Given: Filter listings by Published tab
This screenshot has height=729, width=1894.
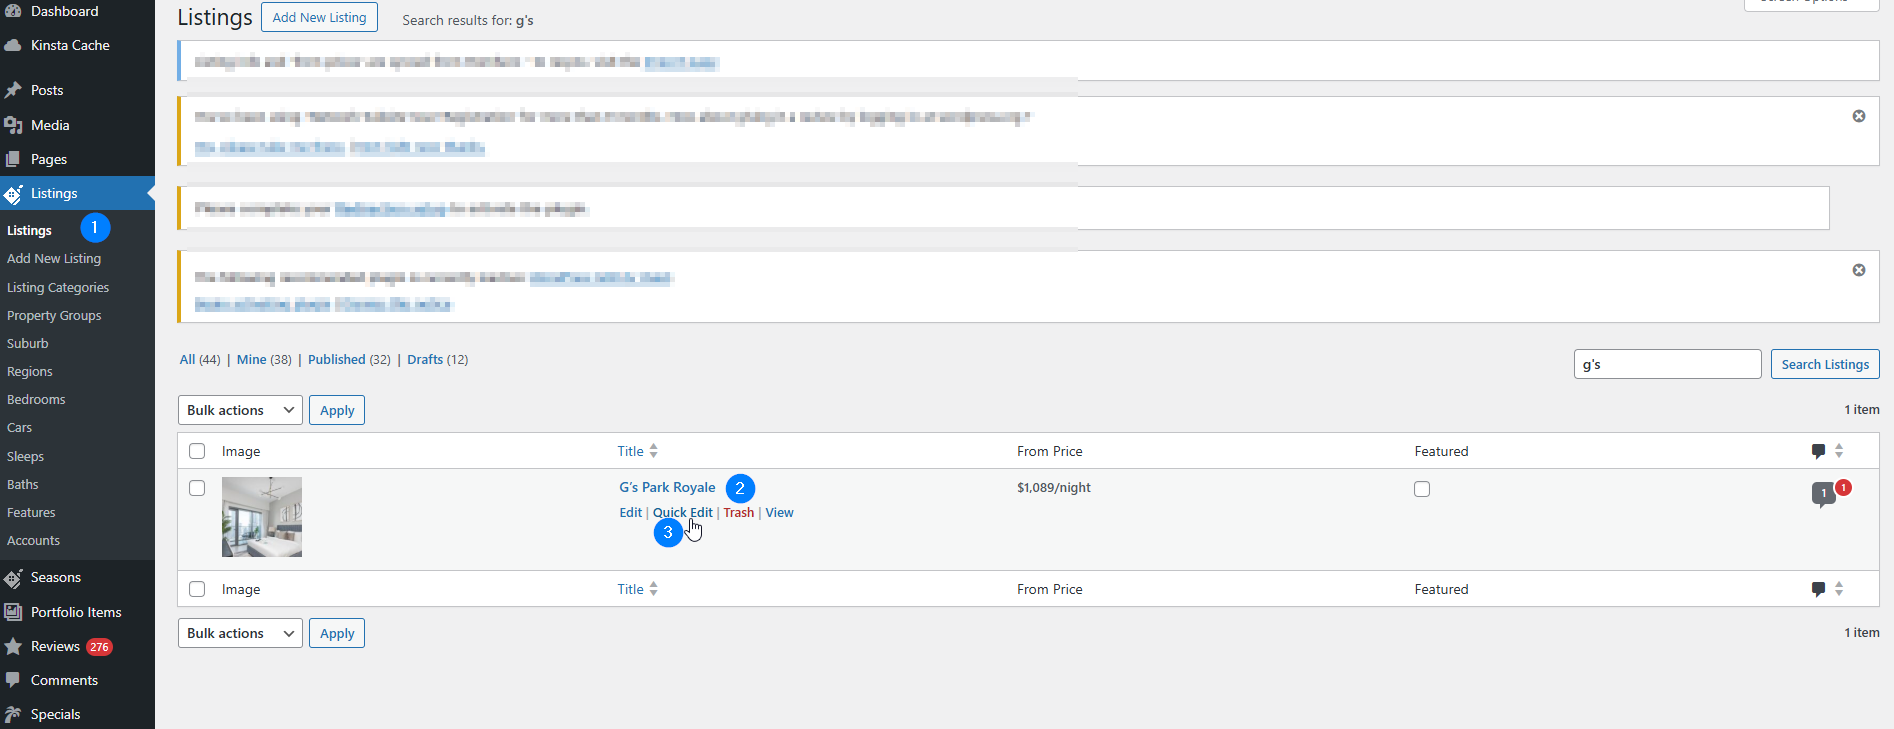Looking at the screenshot, I should (336, 360).
